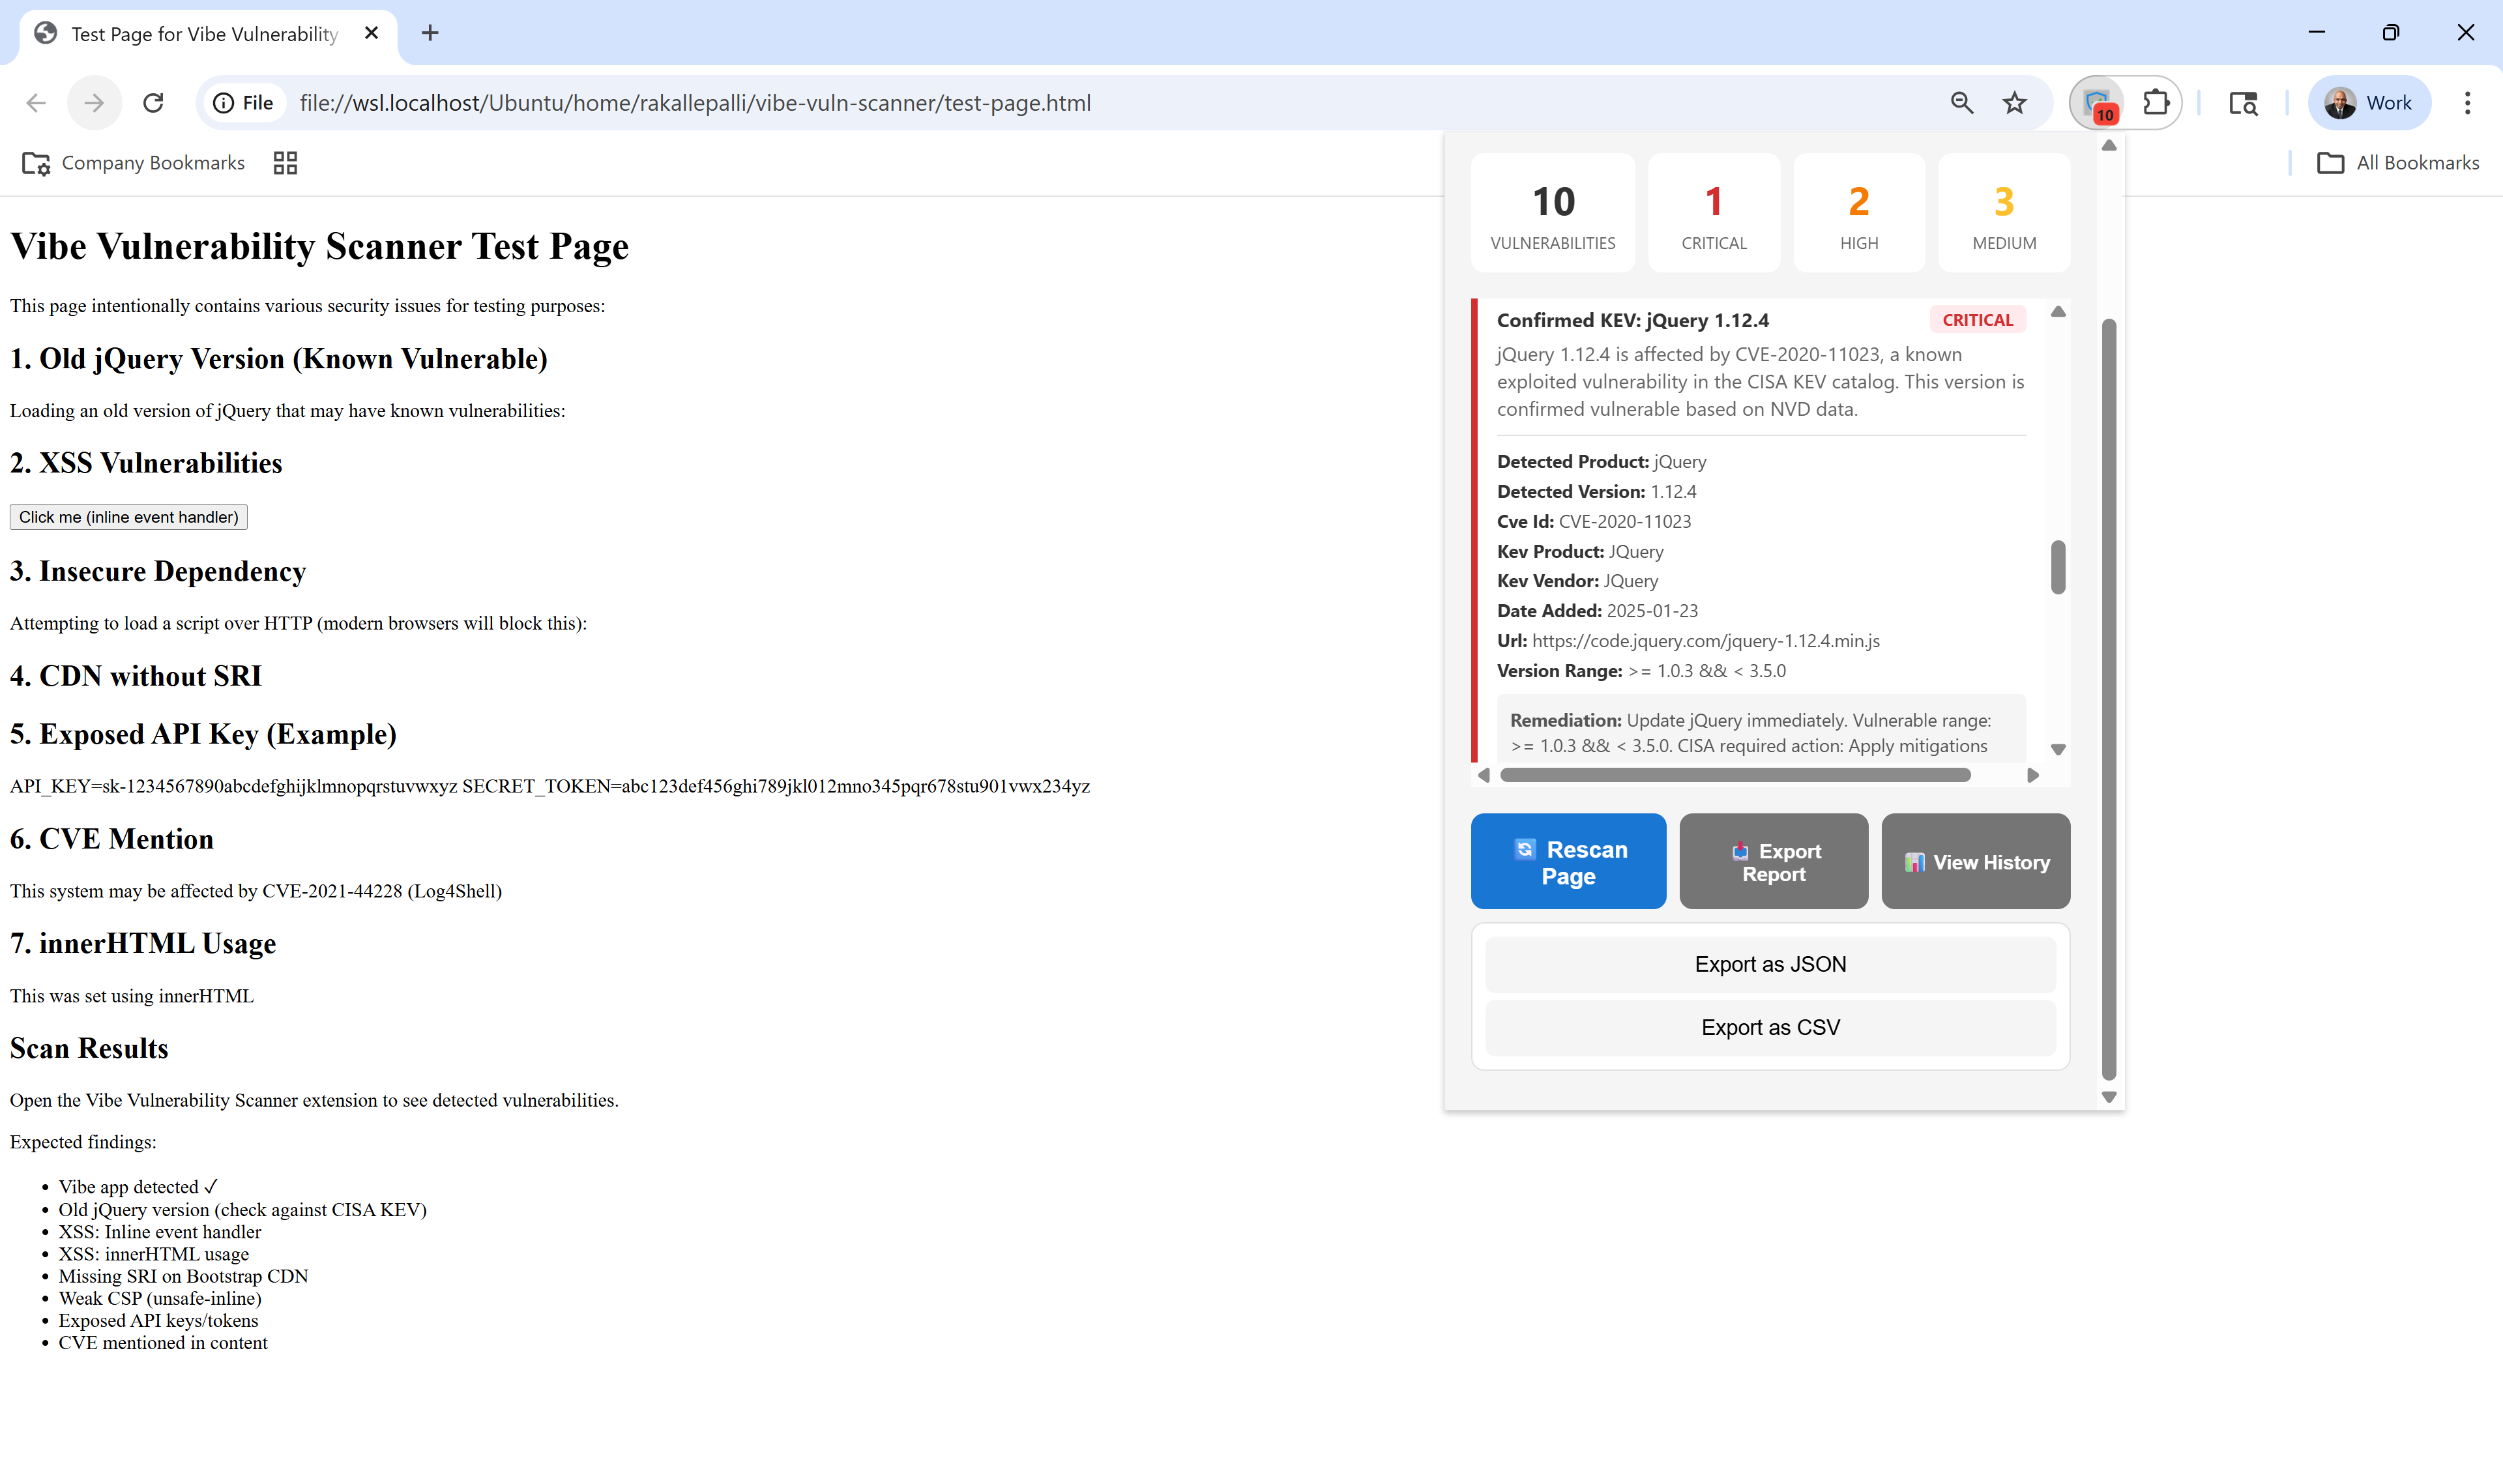Click the API_KEY text on the page
Viewport: 2503px width, 1484px height.
(x=234, y=786)
